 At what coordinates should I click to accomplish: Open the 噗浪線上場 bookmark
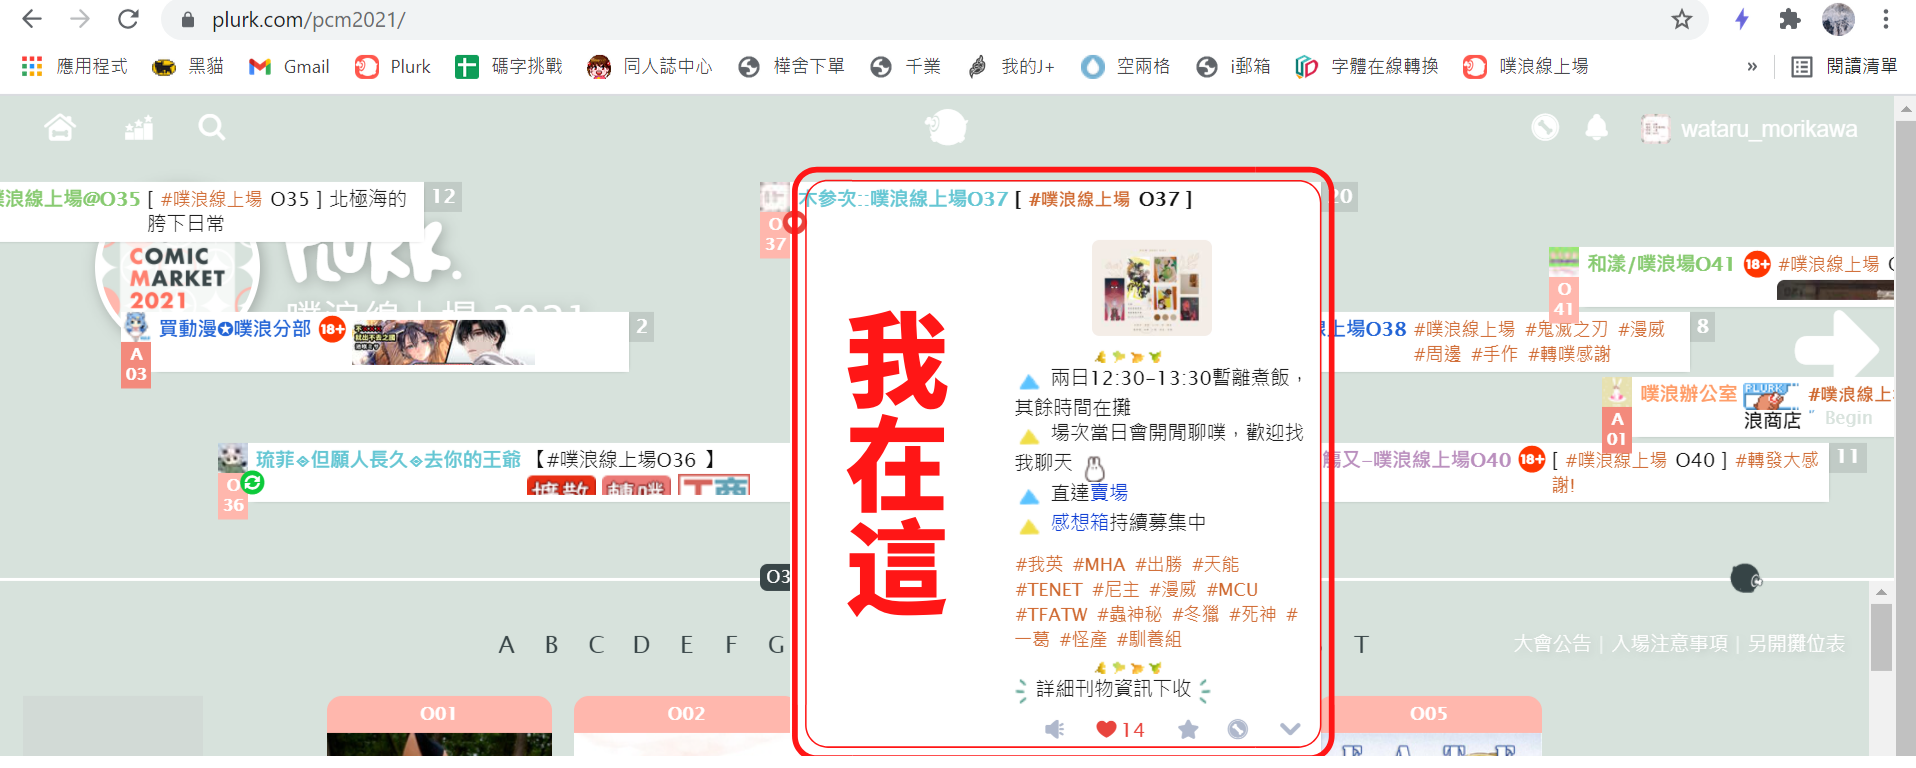[x=1526, y=66]
